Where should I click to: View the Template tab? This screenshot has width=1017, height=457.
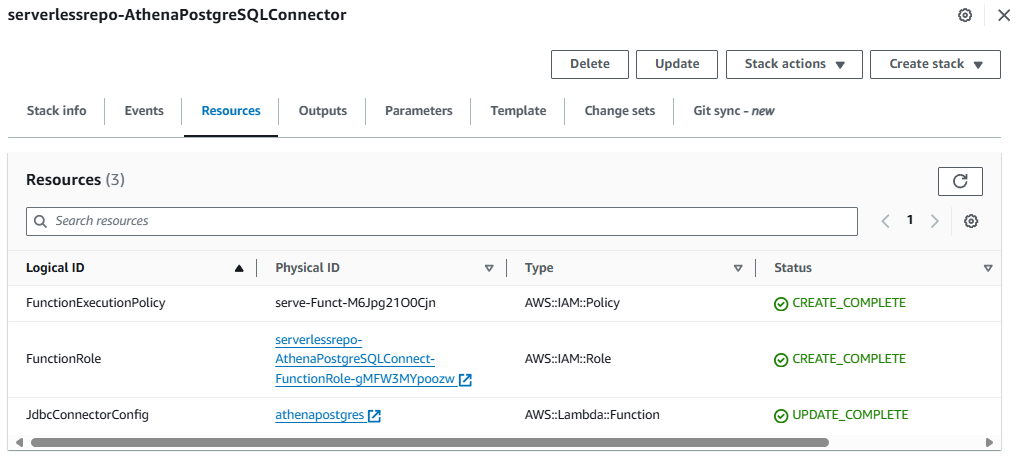[x=518, y=111]
